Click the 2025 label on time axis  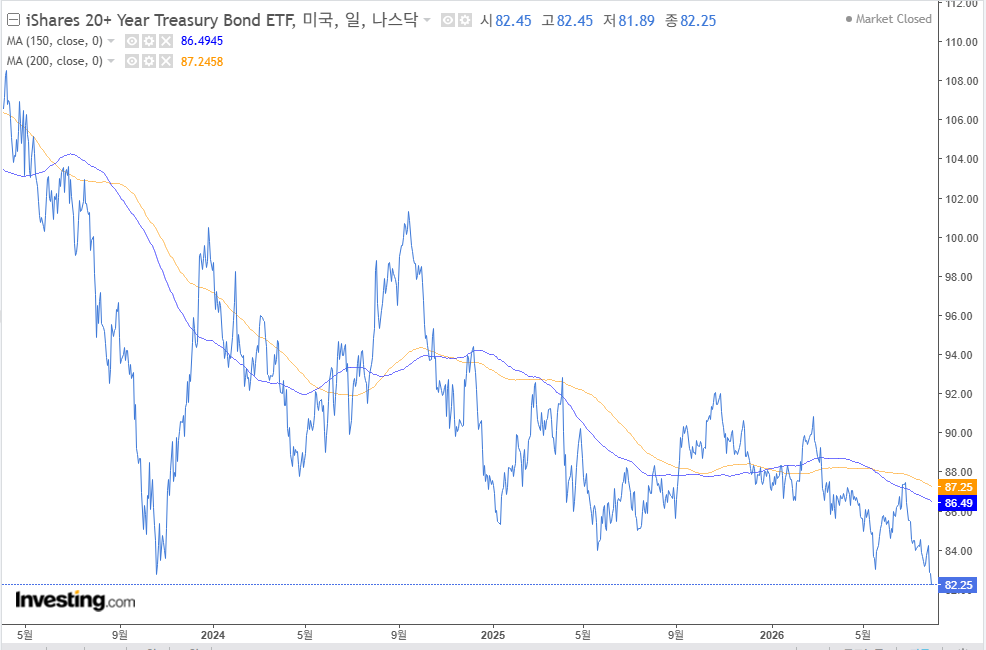pyautogui.click(x=493, y=635)
